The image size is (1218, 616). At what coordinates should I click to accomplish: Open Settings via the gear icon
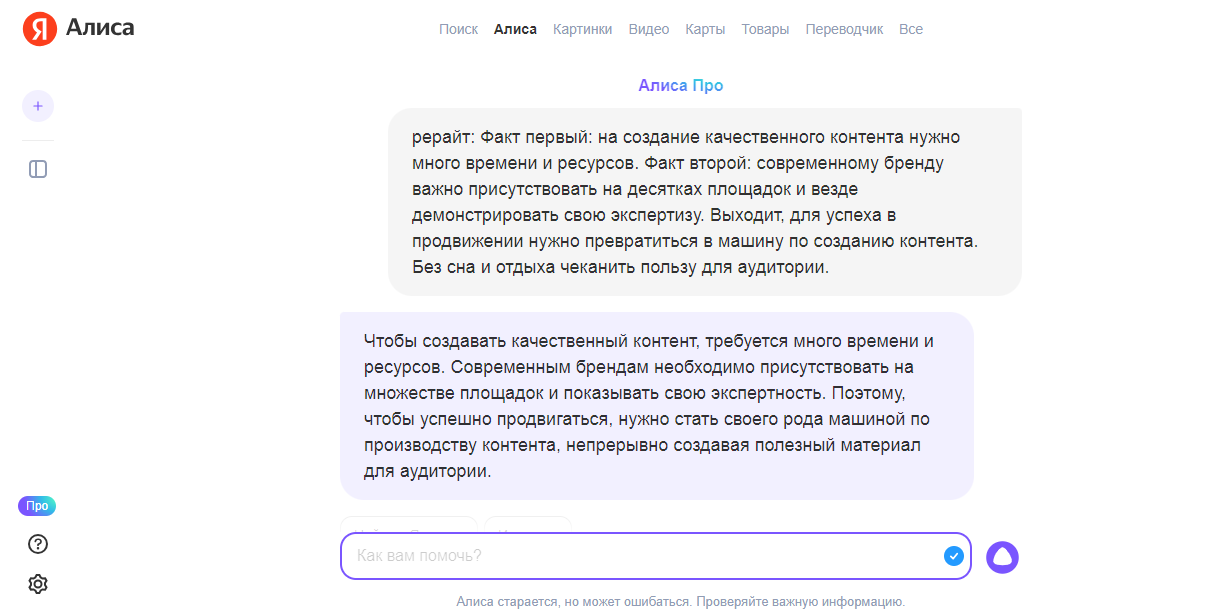37,583
